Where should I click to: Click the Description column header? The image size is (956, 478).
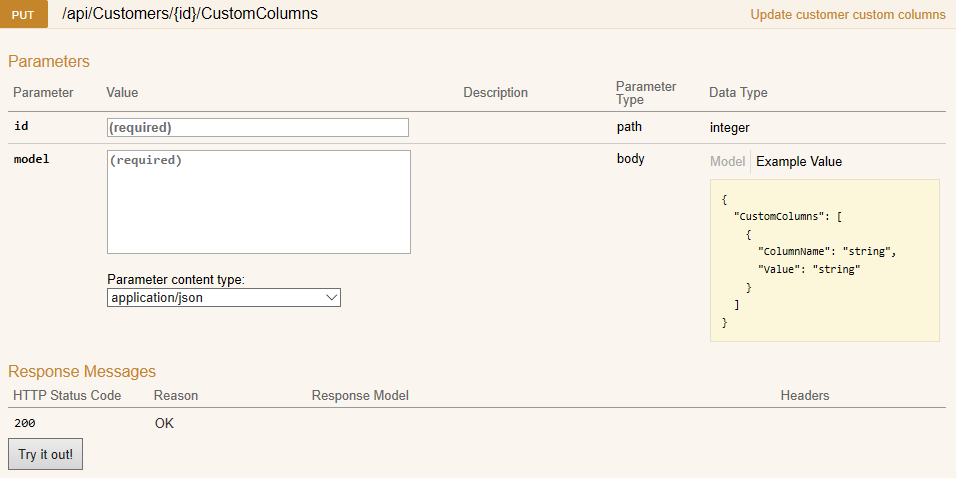(495, 93)
